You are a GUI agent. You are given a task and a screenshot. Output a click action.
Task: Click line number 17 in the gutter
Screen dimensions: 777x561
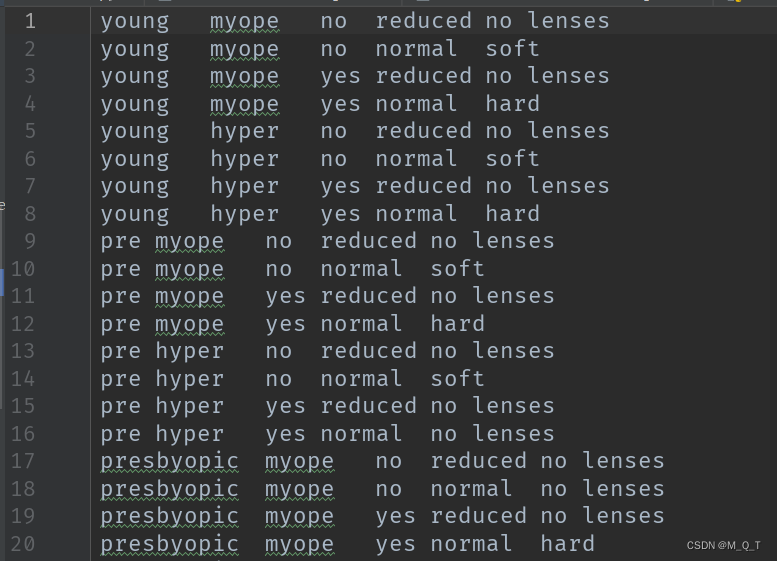[23, 461]
